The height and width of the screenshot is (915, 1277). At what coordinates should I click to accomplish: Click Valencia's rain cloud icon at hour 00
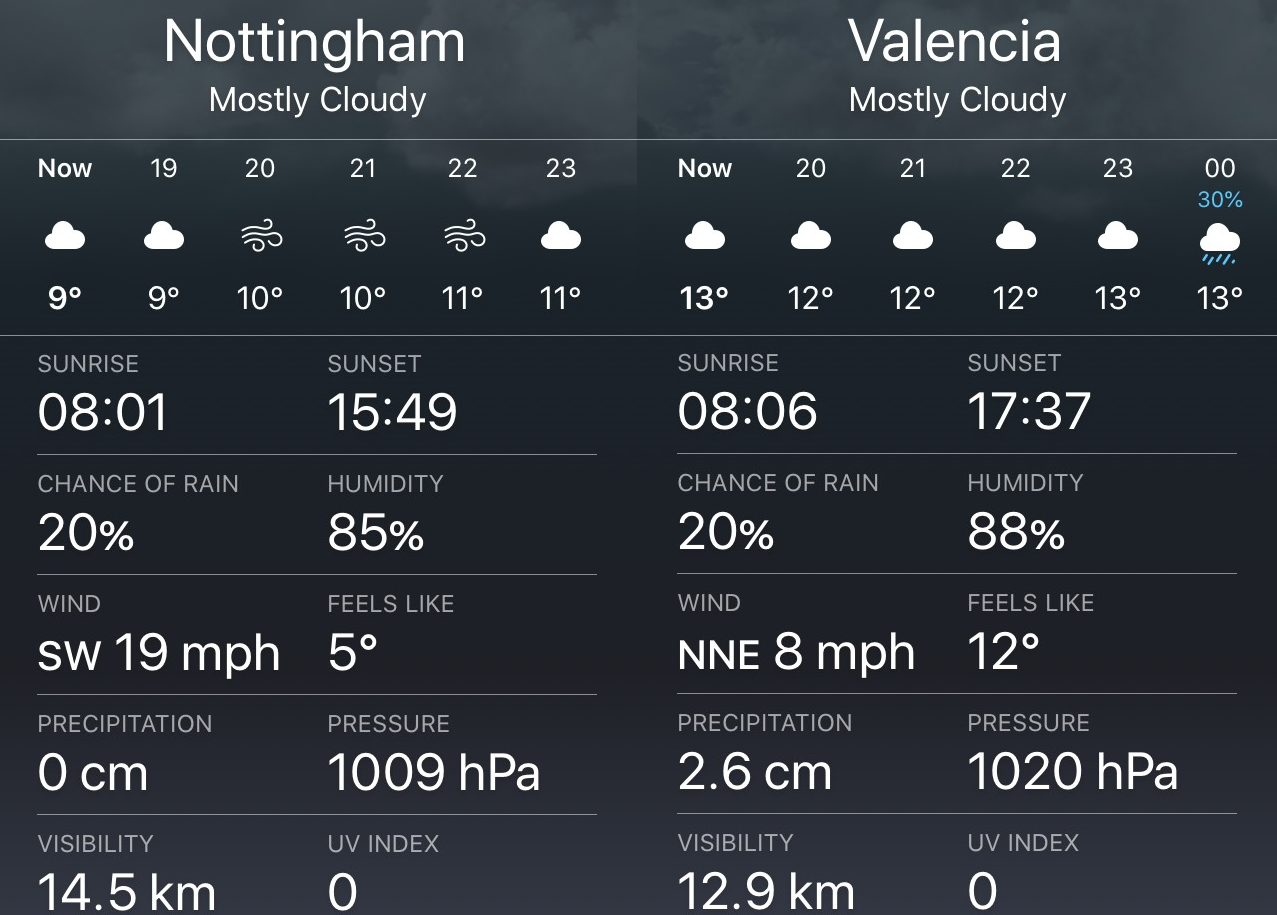pos(1220,243)
